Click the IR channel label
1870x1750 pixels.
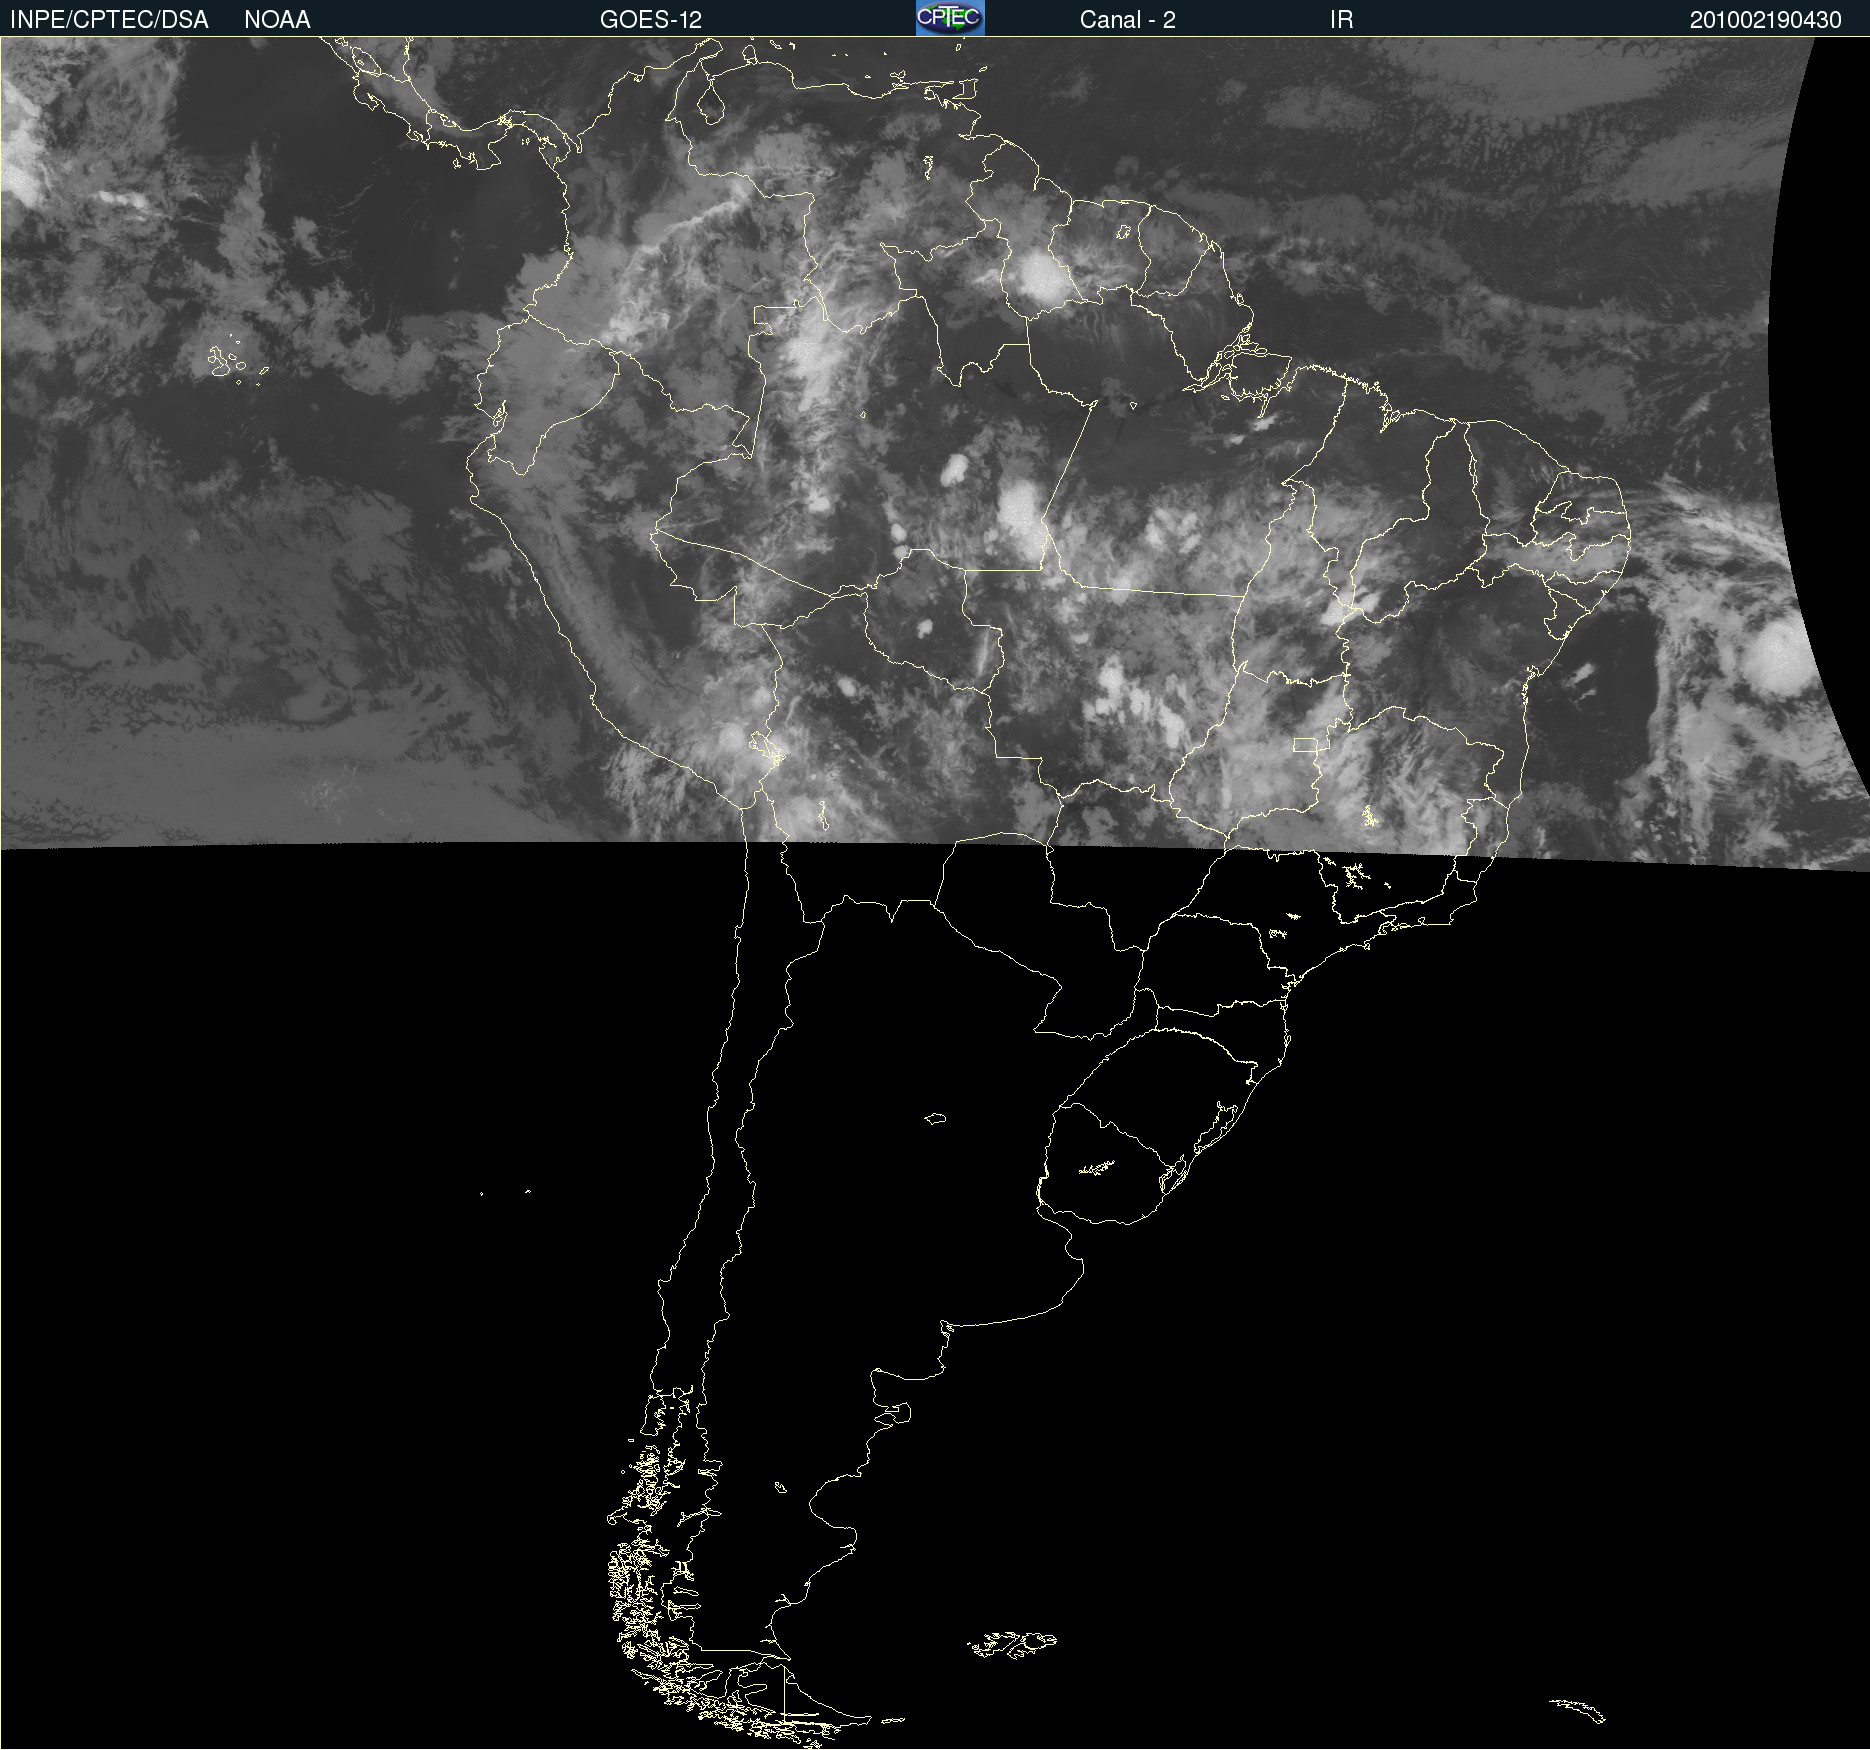(x=1341, y=20)
